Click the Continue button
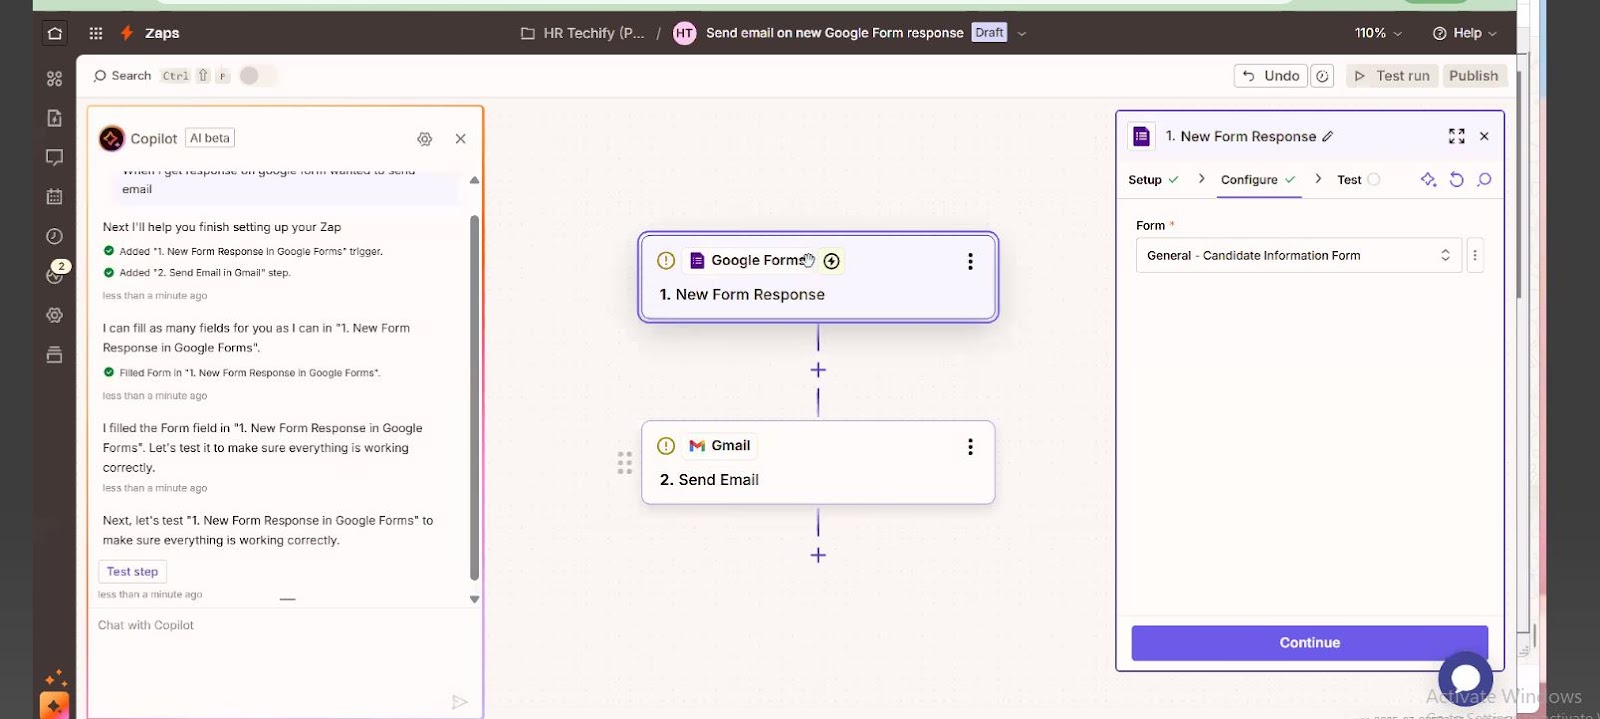 click(1309, 643)
